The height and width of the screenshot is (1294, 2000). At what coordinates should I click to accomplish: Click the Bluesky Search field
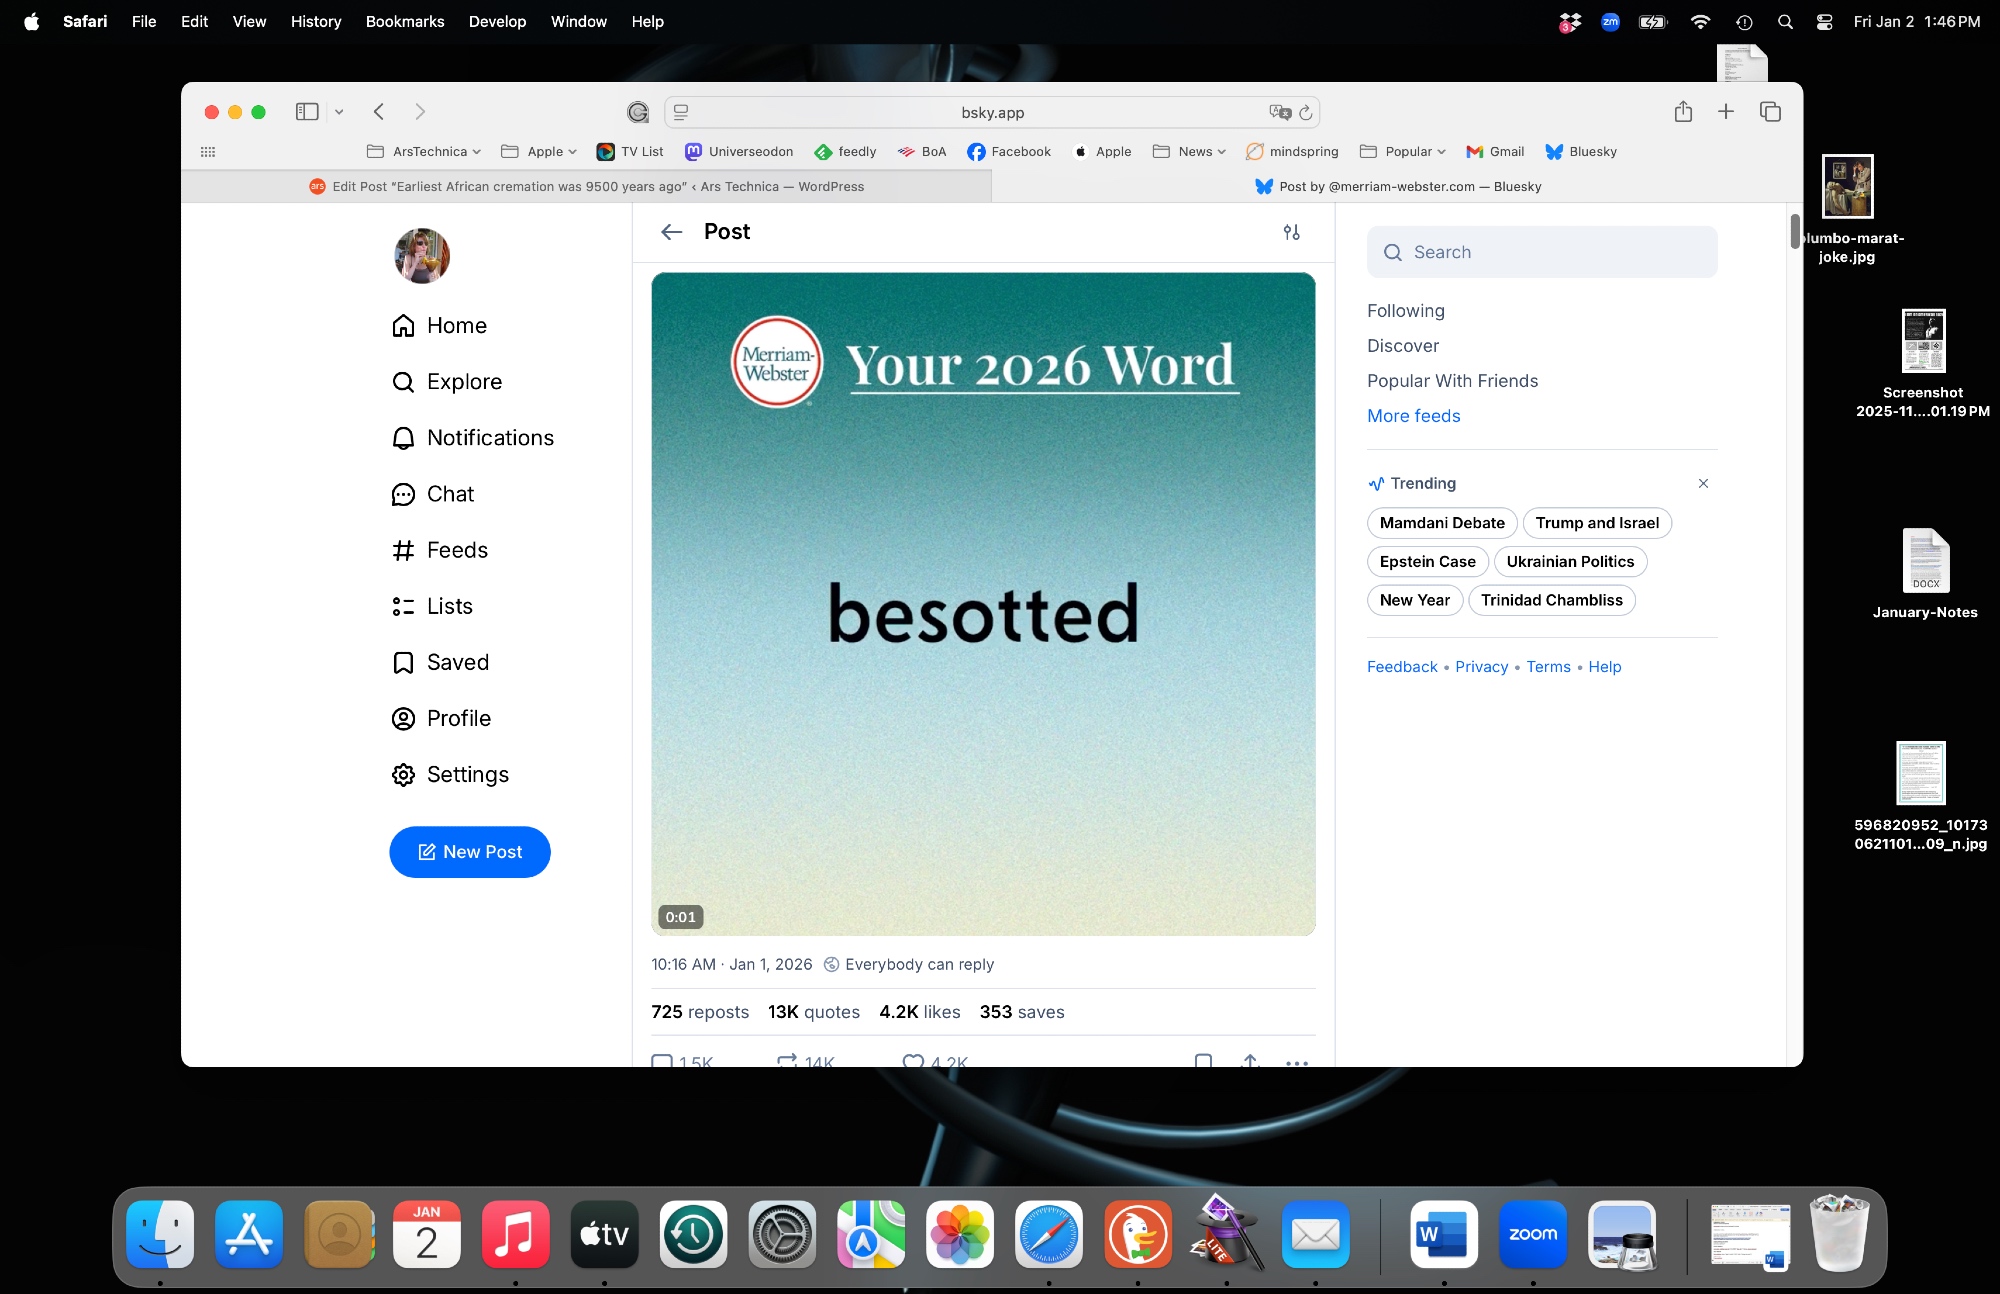point(1542,252)
